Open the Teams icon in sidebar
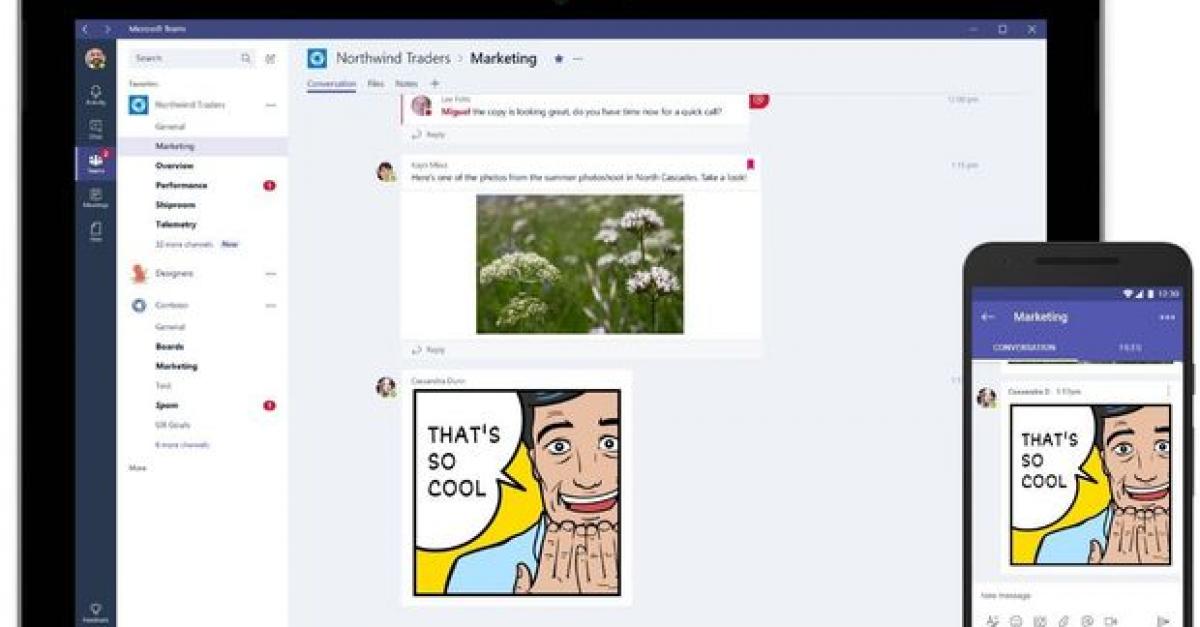The width and height of the screenshot is (1200, 627). 96,161
